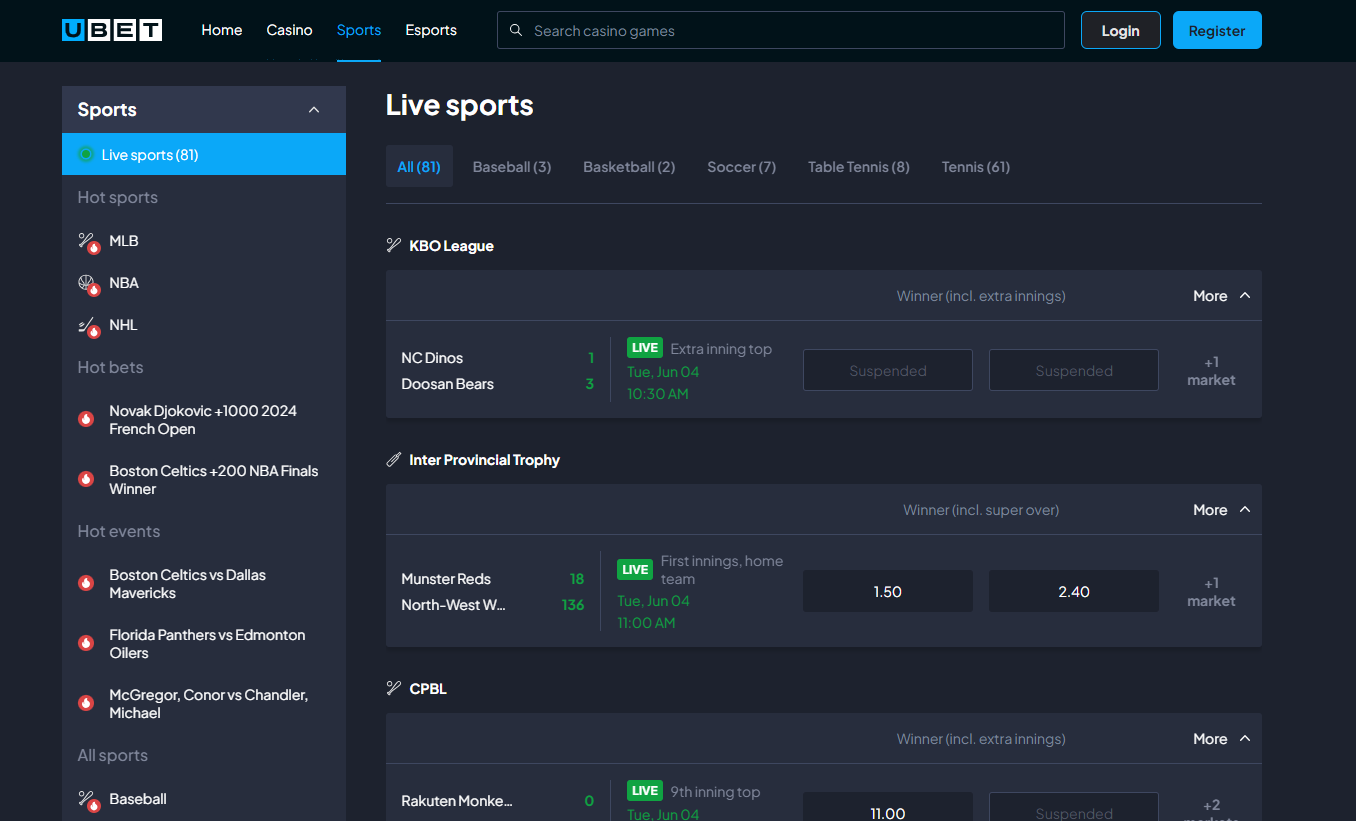The width and height of the screenshot is (1356, 821).
Task: Open Boston Celtics +200 NBA Finals Winner
Action: (214, 480)
